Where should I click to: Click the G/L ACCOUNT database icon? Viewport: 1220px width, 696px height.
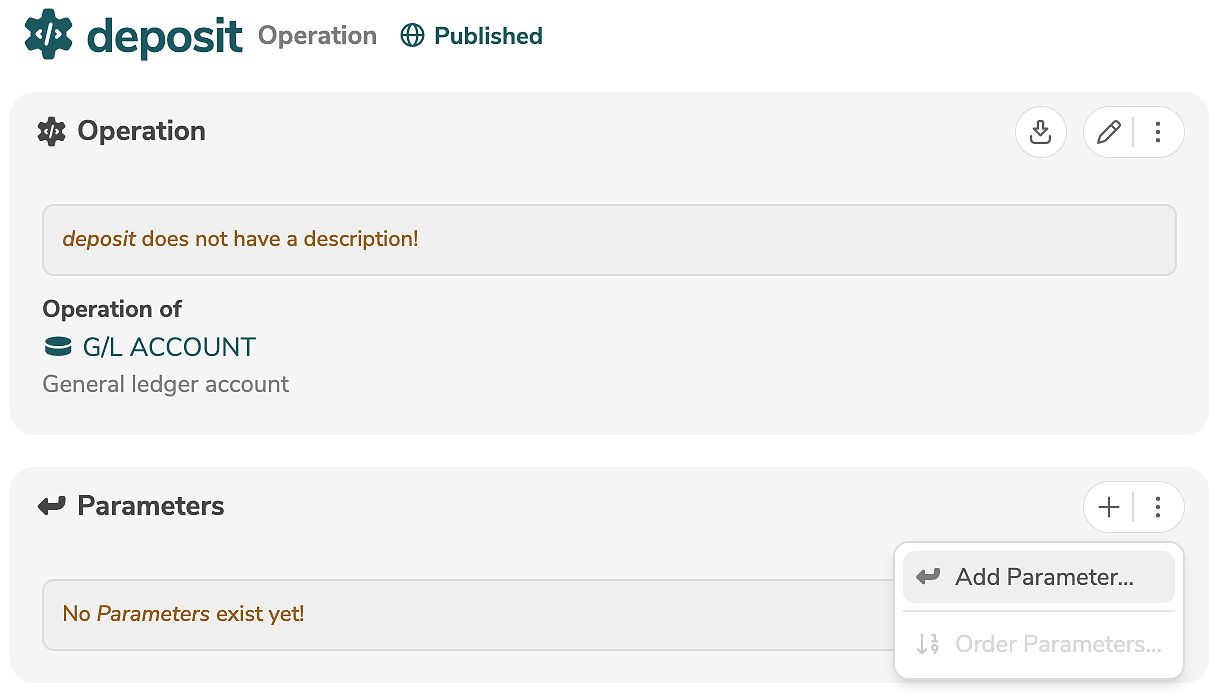(x=58, y=347)
